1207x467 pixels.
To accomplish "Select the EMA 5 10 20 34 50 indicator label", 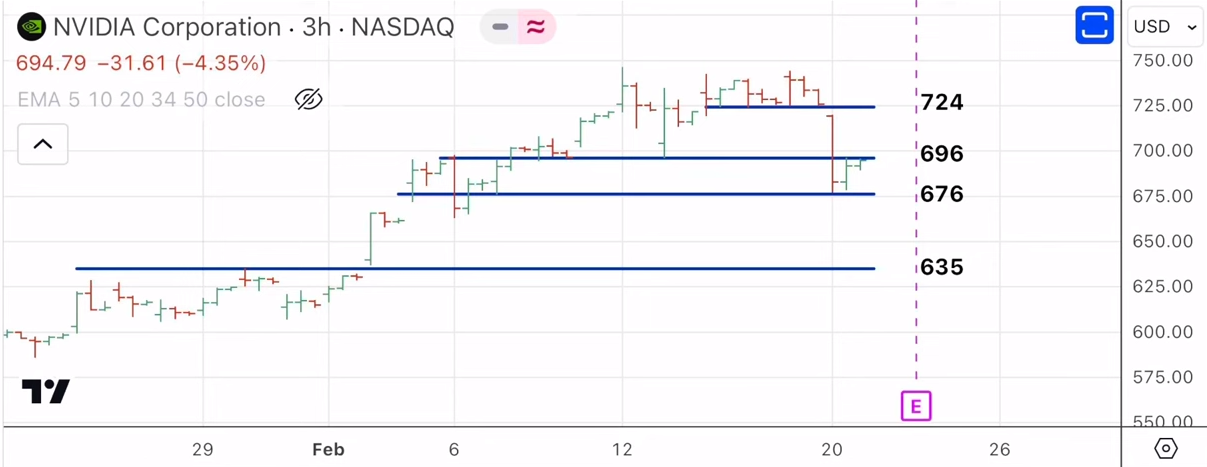I will pos(141,100).
